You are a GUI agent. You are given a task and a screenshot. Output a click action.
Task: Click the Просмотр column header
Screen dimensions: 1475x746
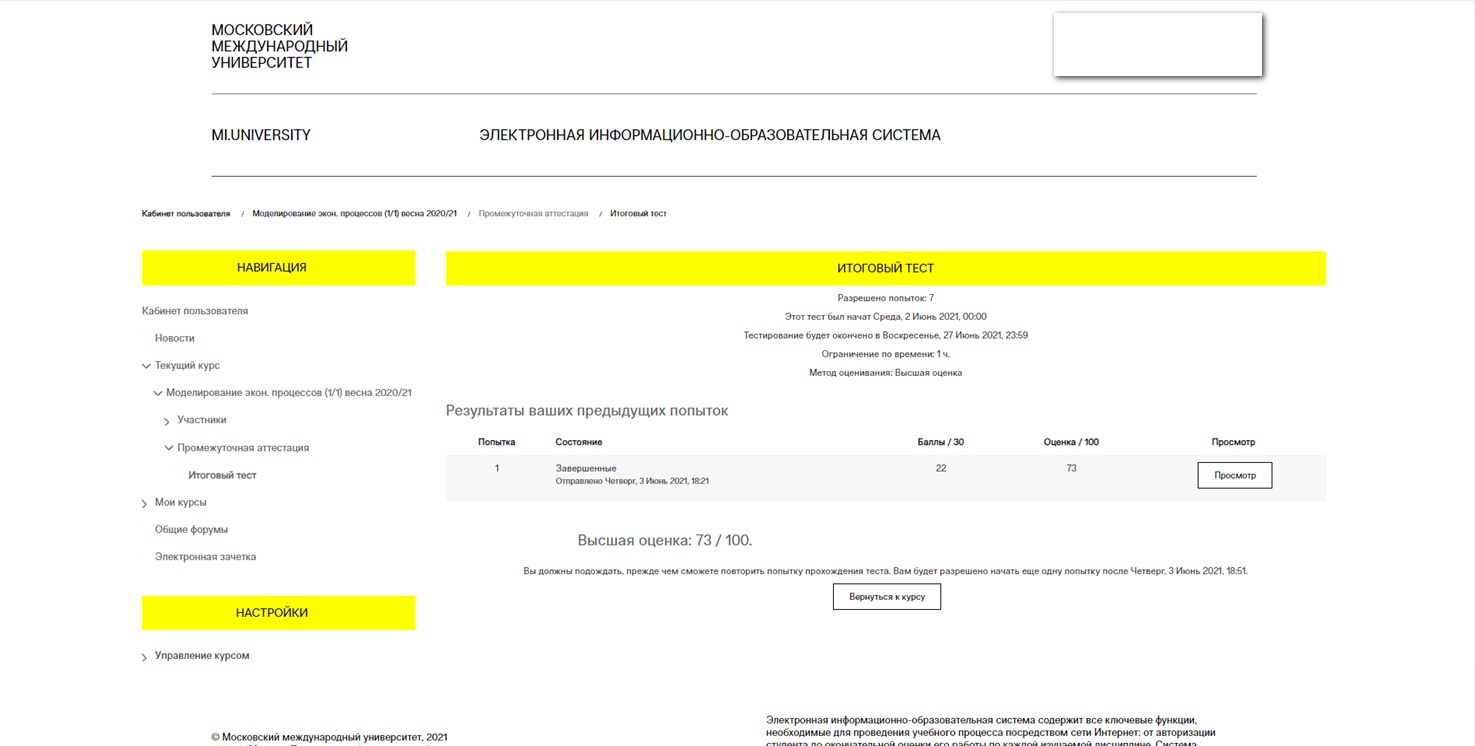point(1233,442)
